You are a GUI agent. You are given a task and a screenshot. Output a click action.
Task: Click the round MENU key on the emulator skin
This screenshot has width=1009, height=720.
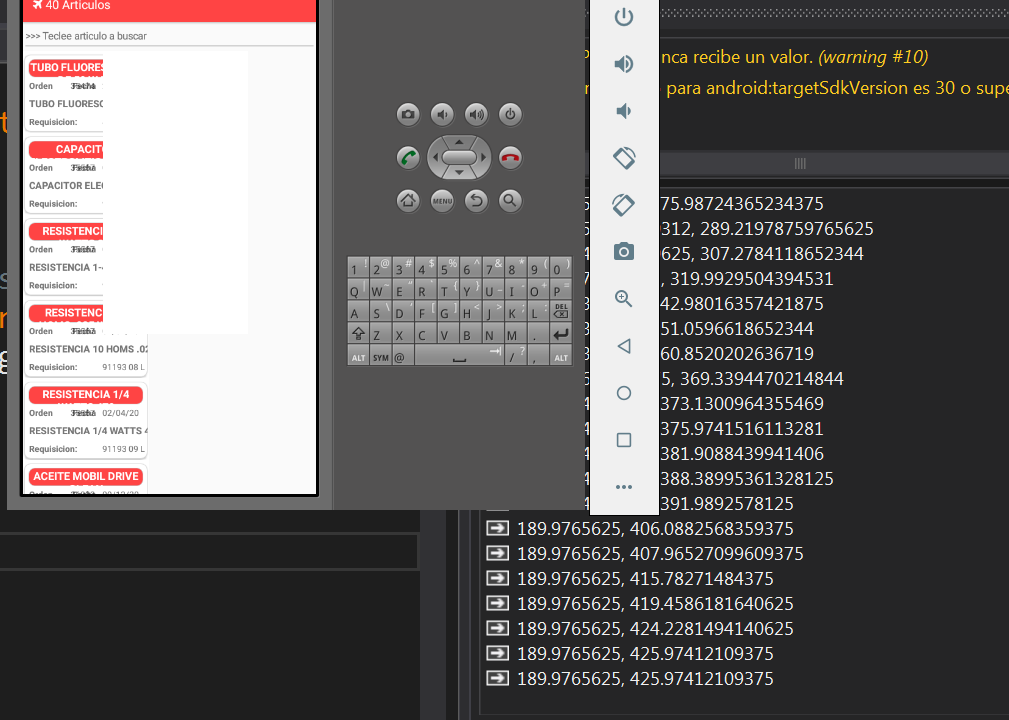pos(442,201)
